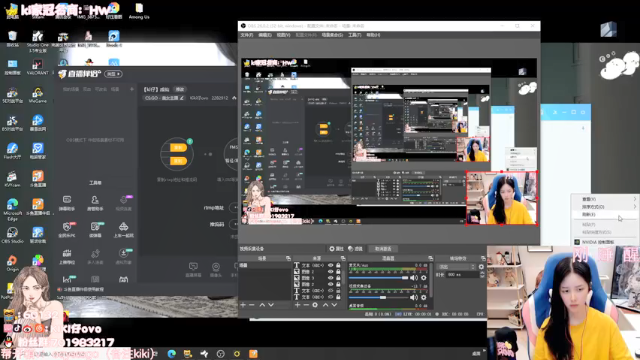
Task: Adjust the 麦克风/Aux volume slider
Action: 378,278
